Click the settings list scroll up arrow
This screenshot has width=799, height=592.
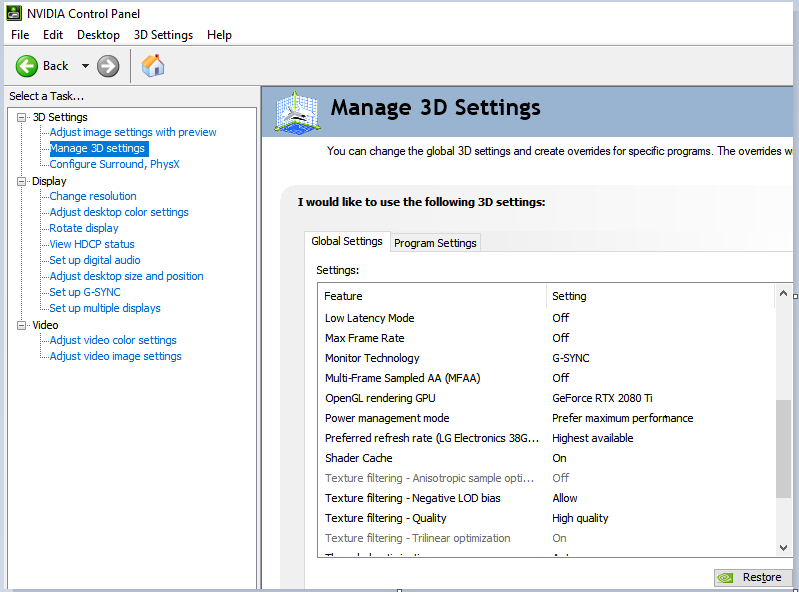783,293
